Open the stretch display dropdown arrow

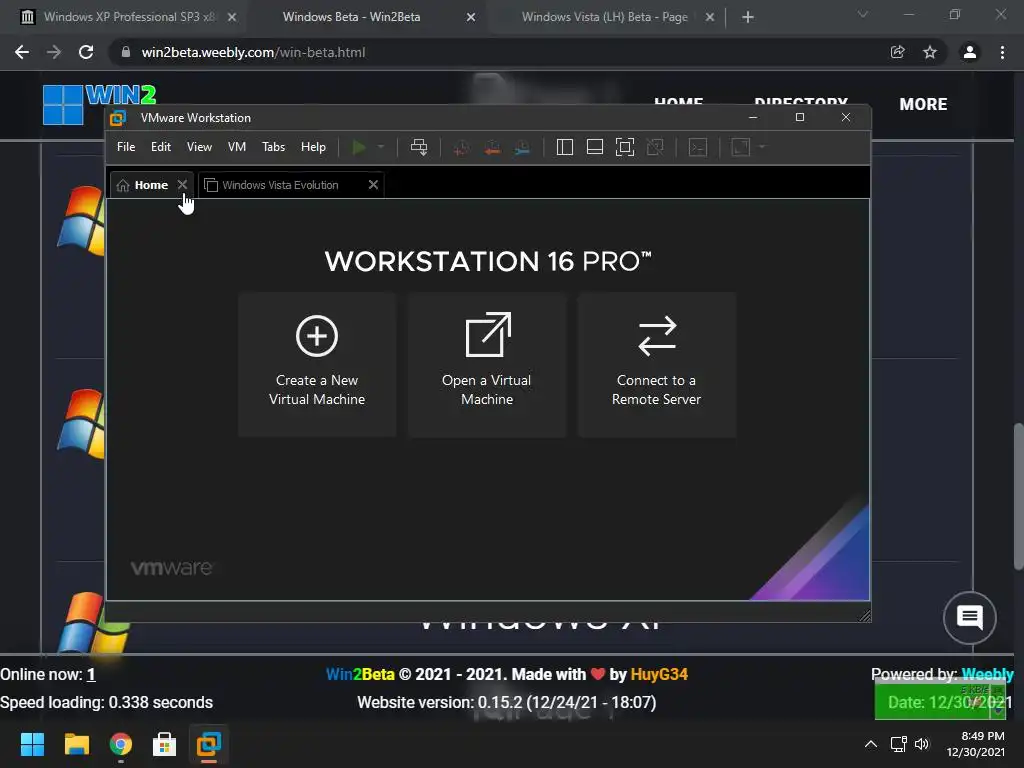coord(761,147)
